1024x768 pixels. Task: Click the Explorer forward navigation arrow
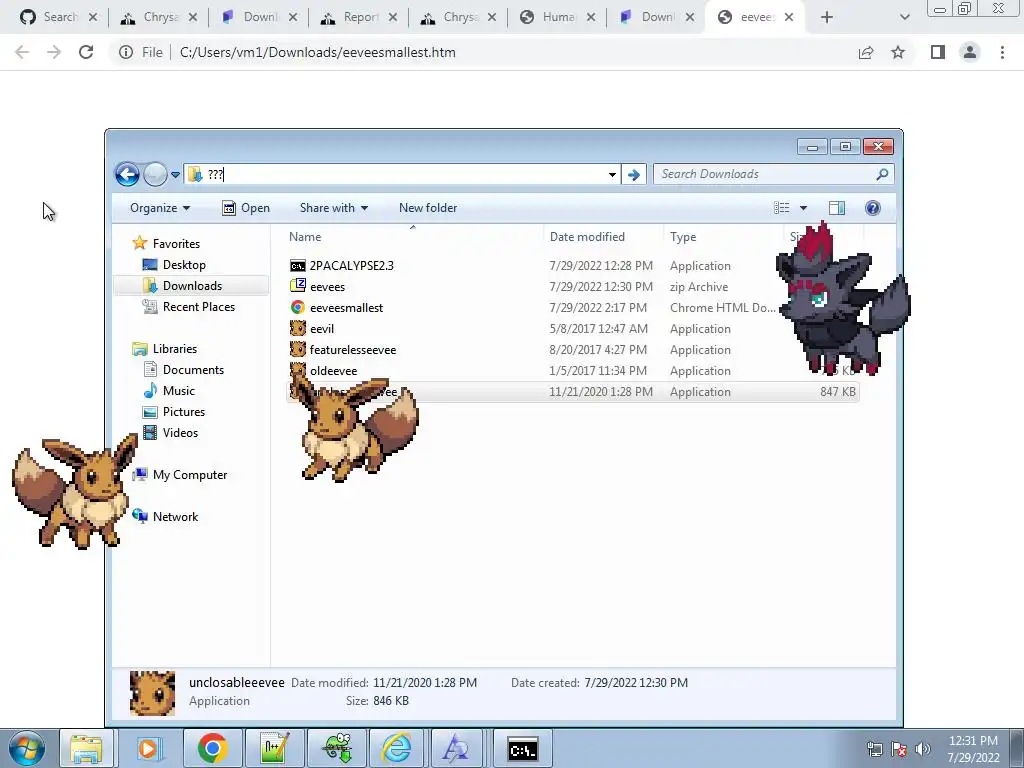155,174
